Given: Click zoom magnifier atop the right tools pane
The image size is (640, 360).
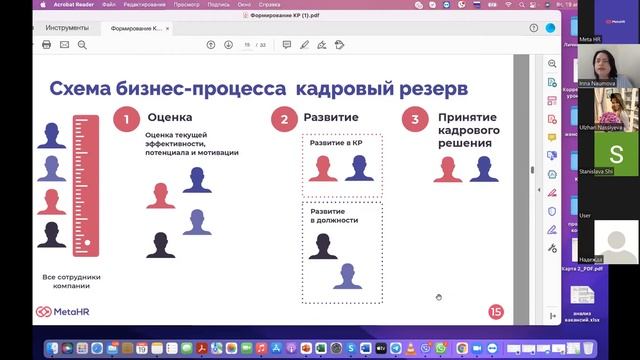Looking at the screenshot, I should click(552, 64).
